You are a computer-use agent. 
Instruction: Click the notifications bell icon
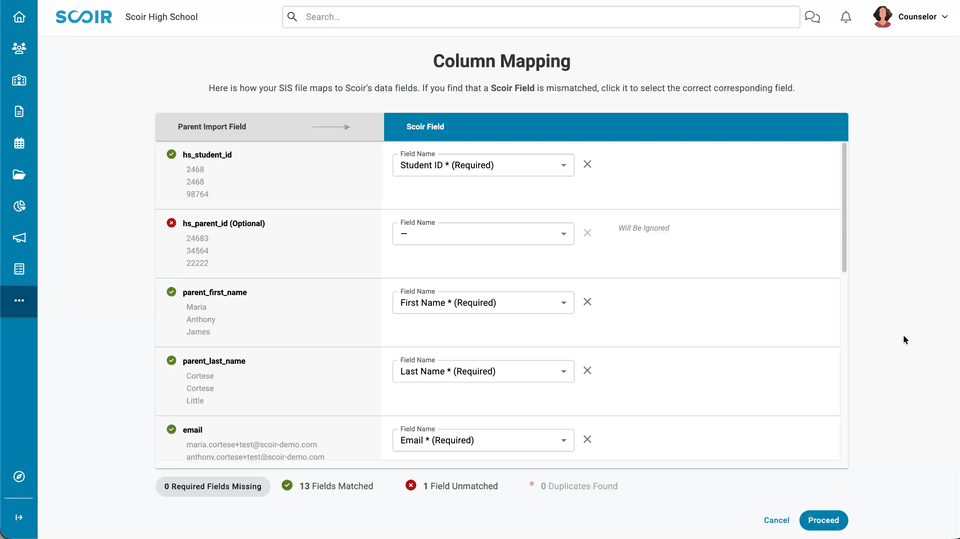click(x=846, y=17)
